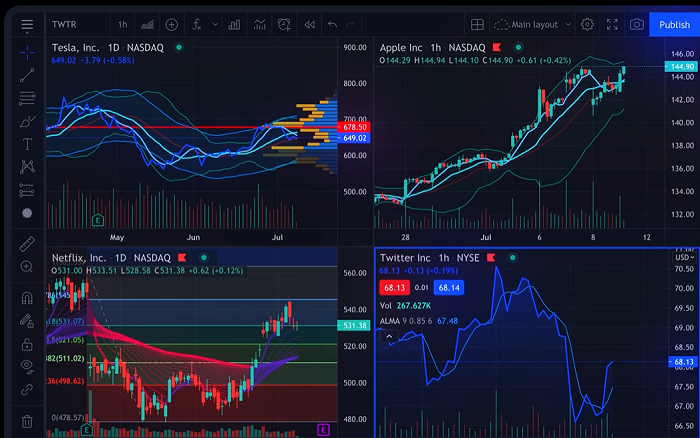Viewport: 700px width, 438px height.
Task: Select the forecast and measurement position tool
Action: [27, 191]
